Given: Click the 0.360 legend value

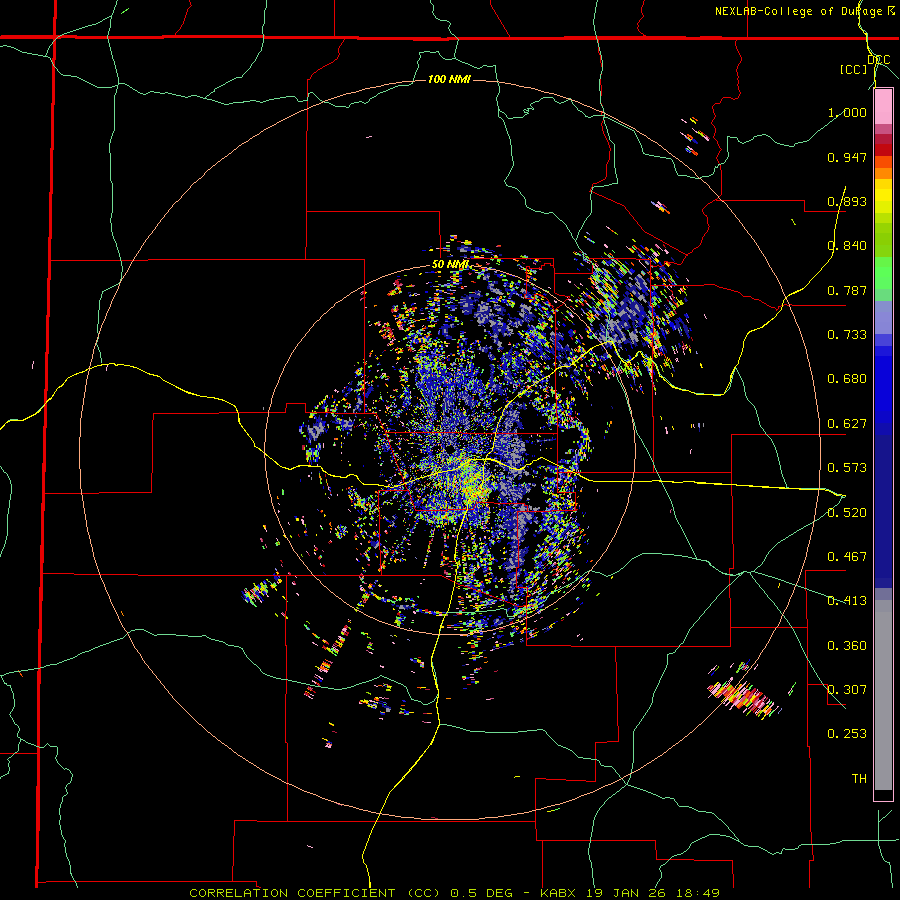Looking at the screenshot, I should click(847, 646).
